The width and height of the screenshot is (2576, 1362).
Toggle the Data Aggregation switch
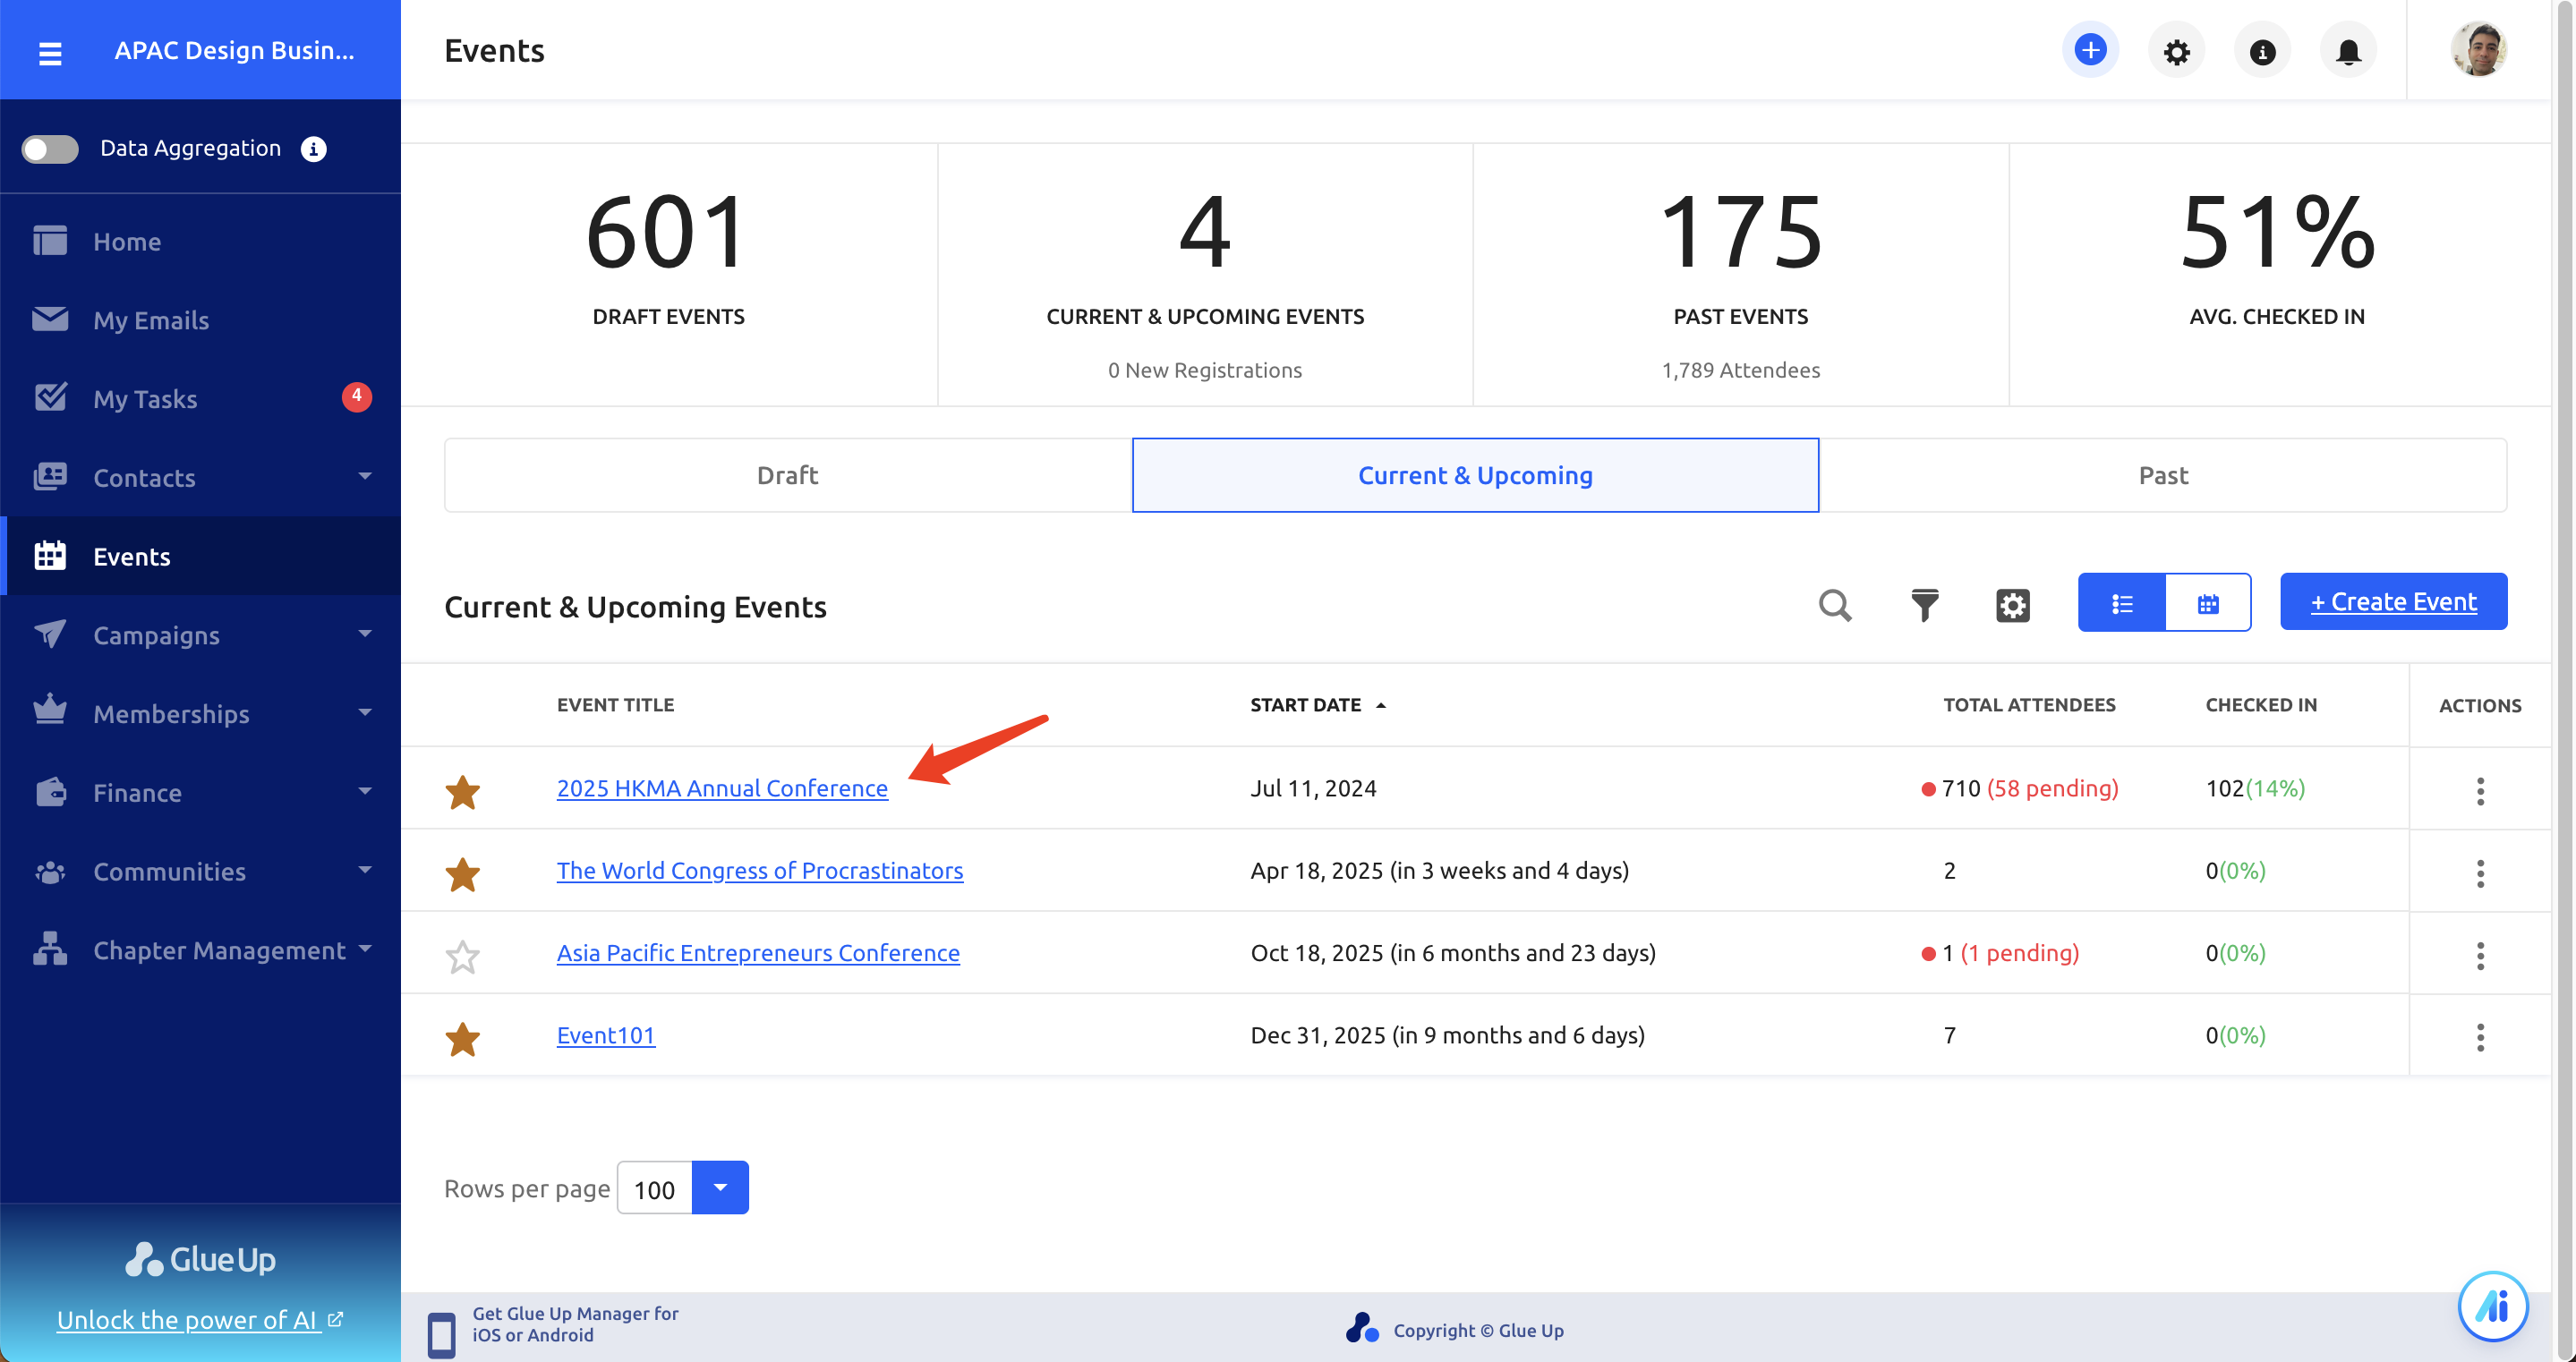tap(50, 148)
